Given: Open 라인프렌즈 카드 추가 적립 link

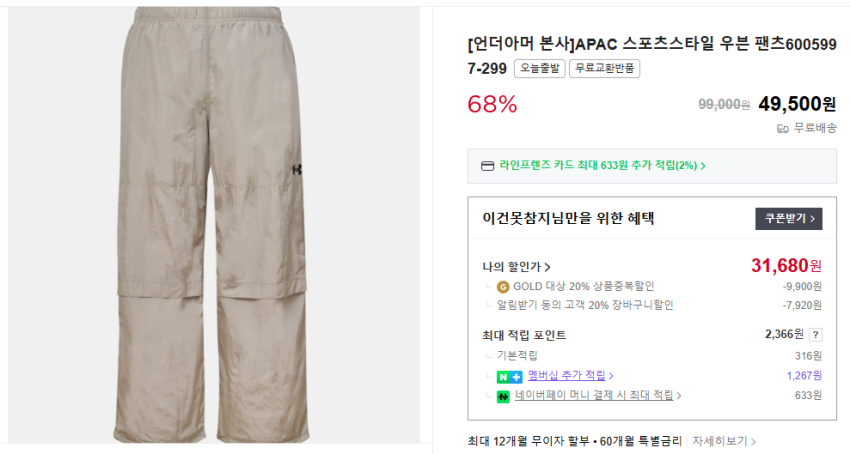Looking at the screenshot, I should point(602,166).
